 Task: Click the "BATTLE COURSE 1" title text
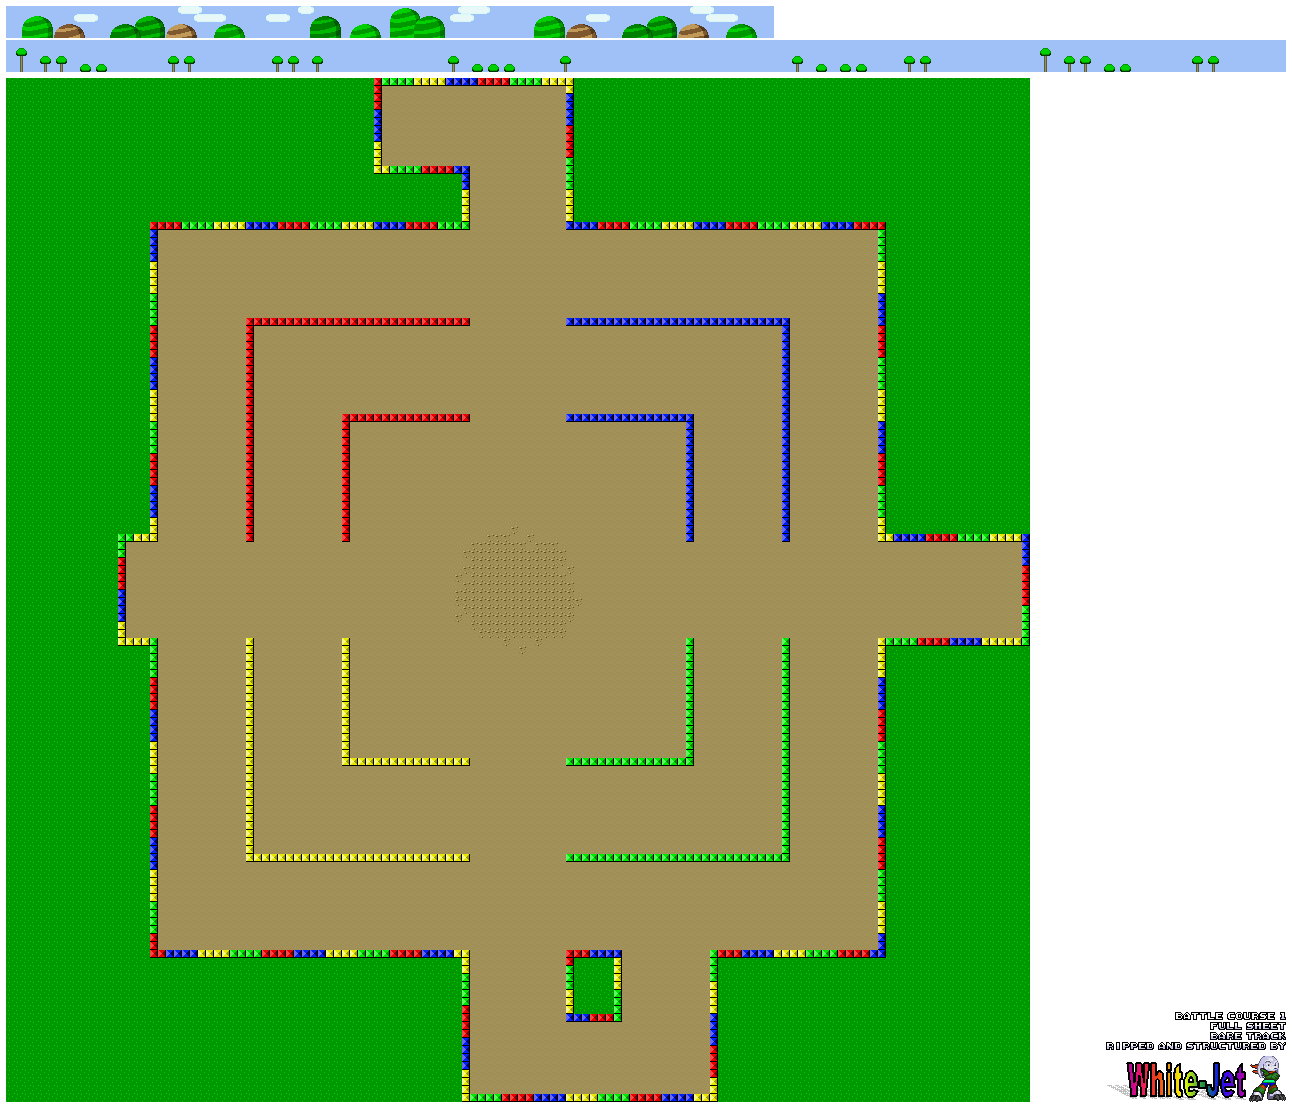point(1230,1016)
